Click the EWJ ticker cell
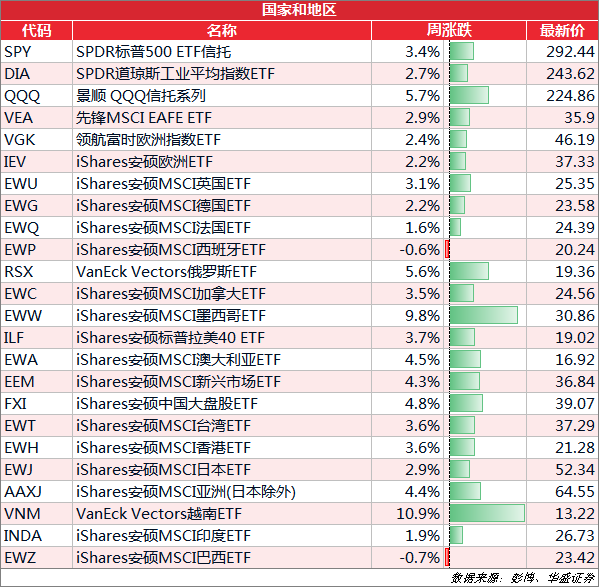 pyautogui.click(x=36, y=469)
